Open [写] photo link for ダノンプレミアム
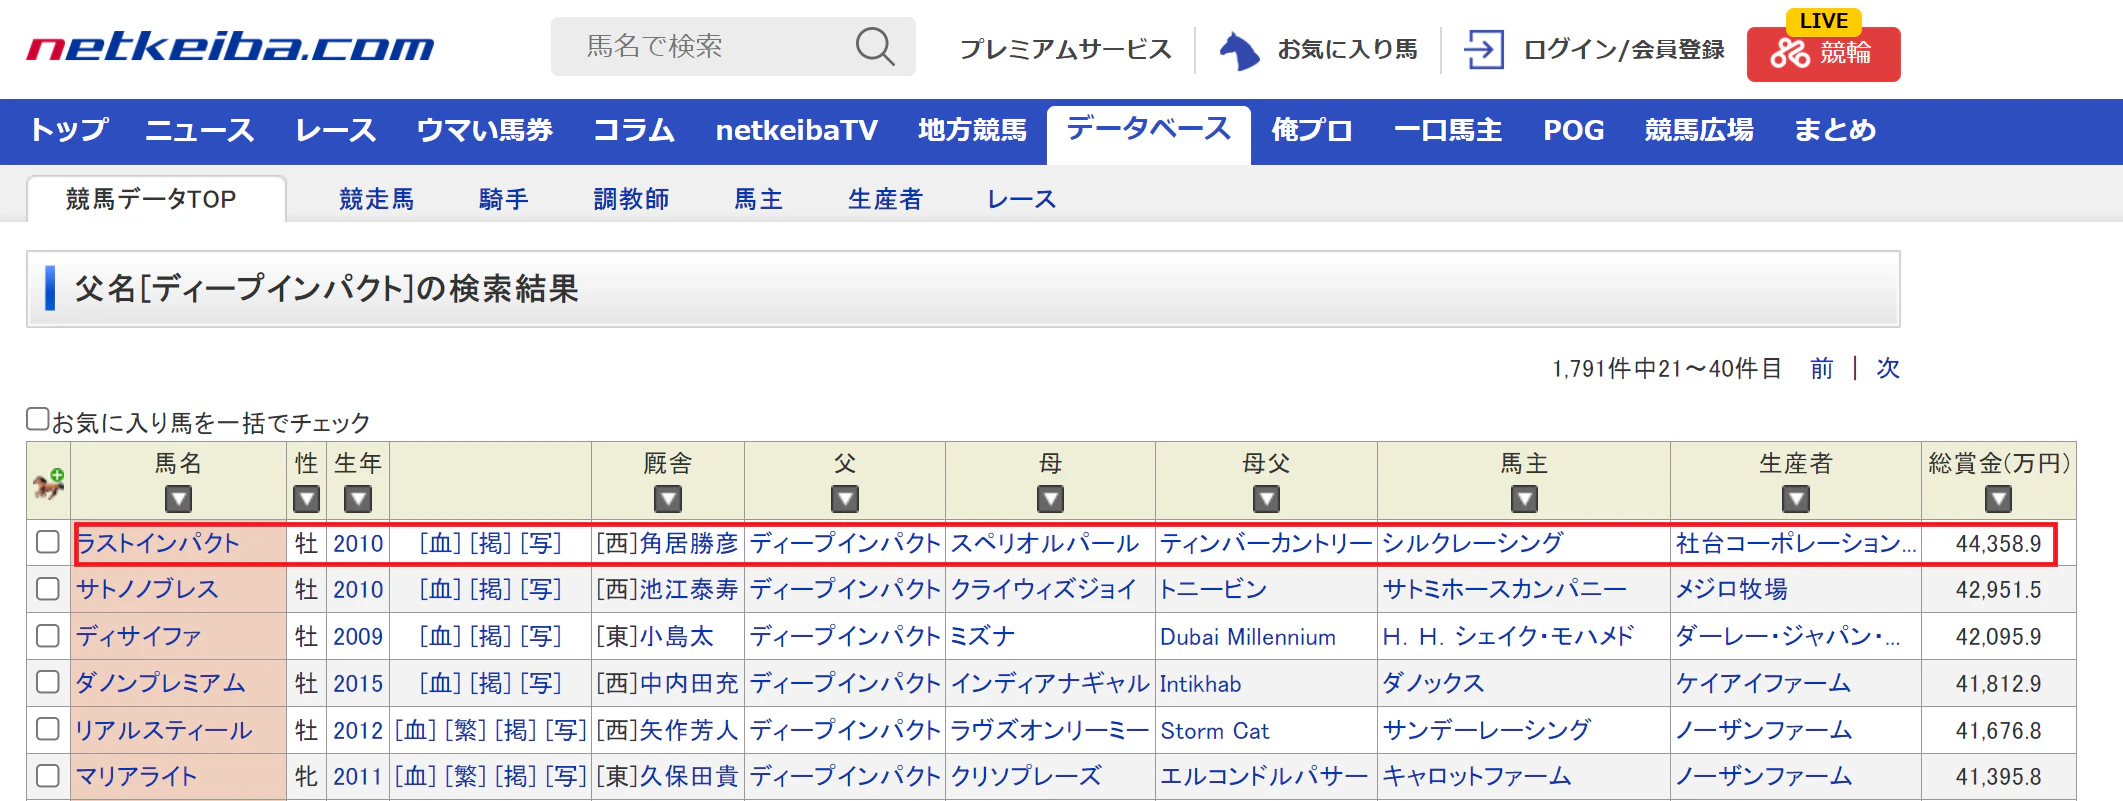This screenshot has height=801, width=2123. coord(541,683)
